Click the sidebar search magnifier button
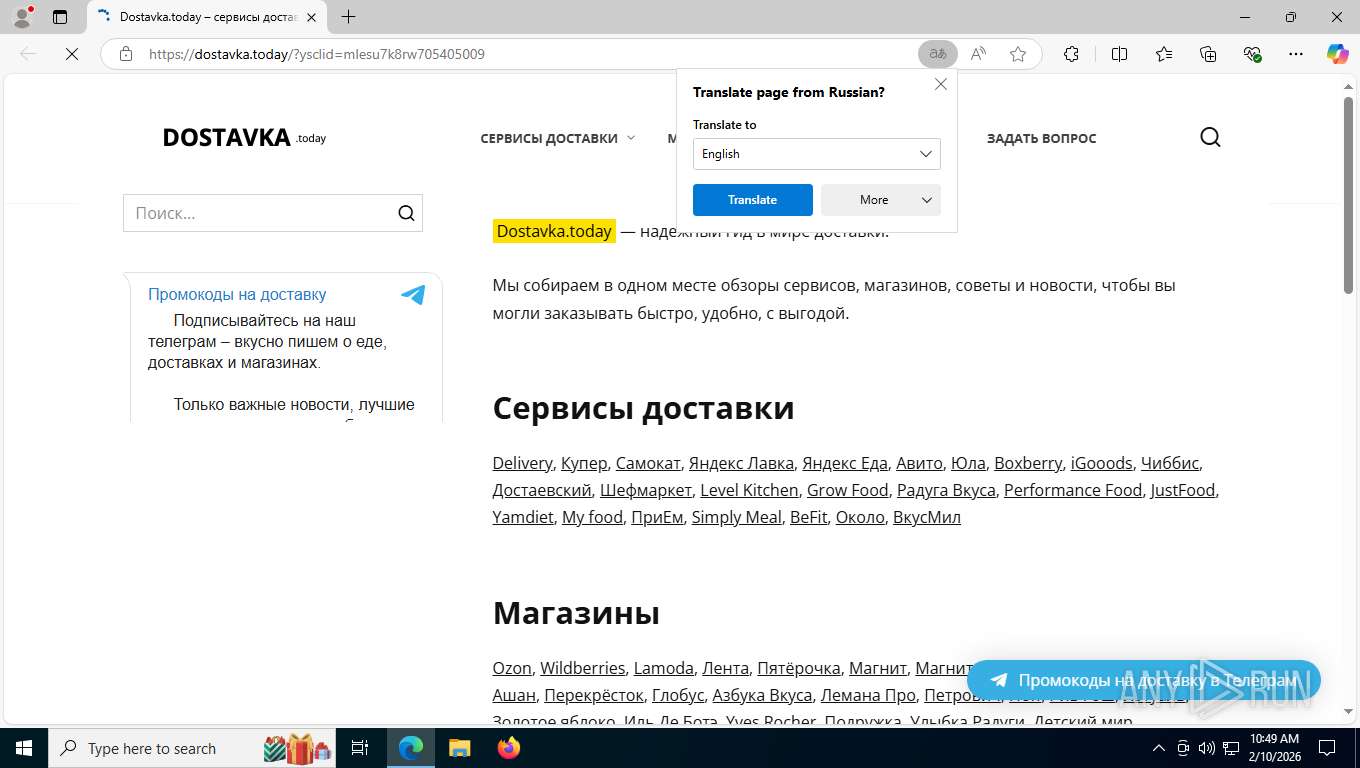This screenshot has width=1360, height=768. tap(406, 213)
